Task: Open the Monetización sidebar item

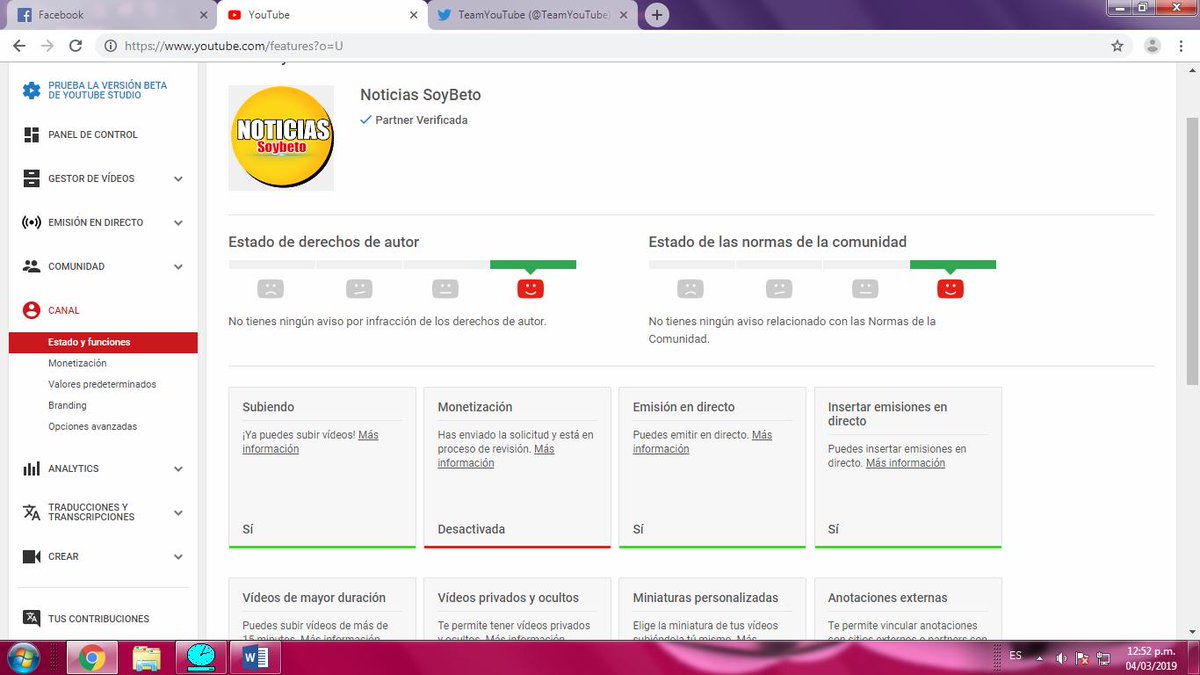Action: [x=77, y=363]
